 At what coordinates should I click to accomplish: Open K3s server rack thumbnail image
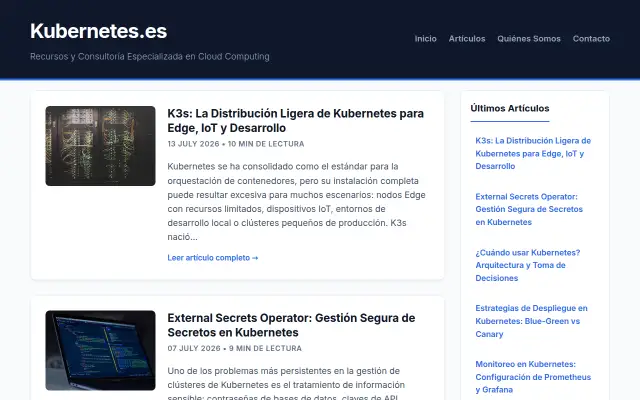click(100, 146)
